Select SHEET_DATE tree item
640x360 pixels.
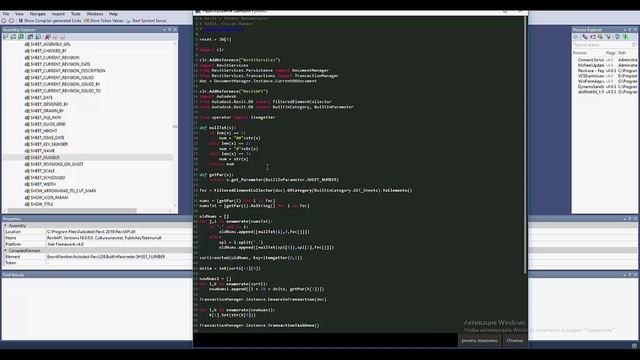(41, 98)
